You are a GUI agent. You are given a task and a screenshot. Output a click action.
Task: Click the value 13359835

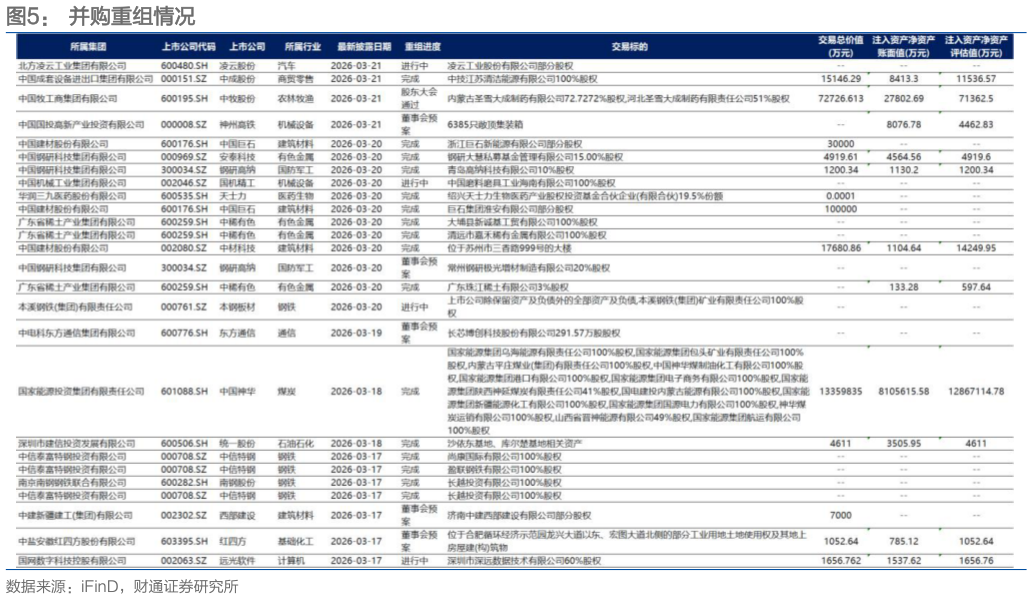tap(840, 392)
